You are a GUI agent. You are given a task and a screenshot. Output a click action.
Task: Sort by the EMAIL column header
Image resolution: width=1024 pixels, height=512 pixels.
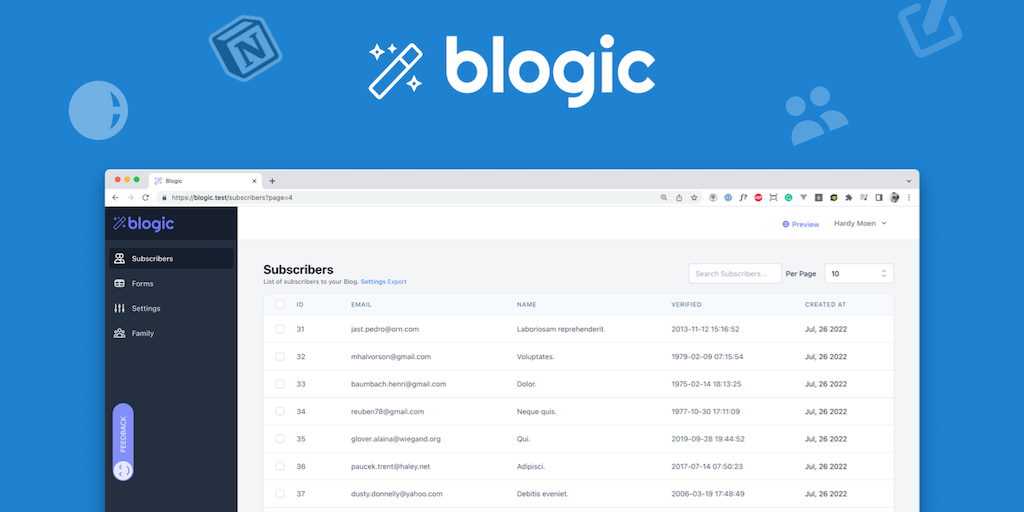[361, 304]
